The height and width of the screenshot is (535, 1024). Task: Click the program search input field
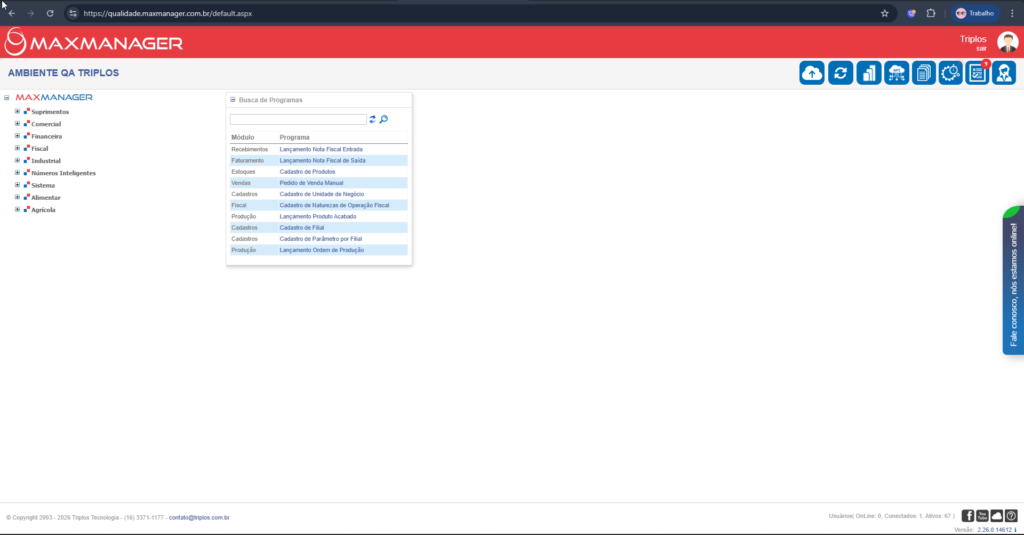[x=298, y=119]
